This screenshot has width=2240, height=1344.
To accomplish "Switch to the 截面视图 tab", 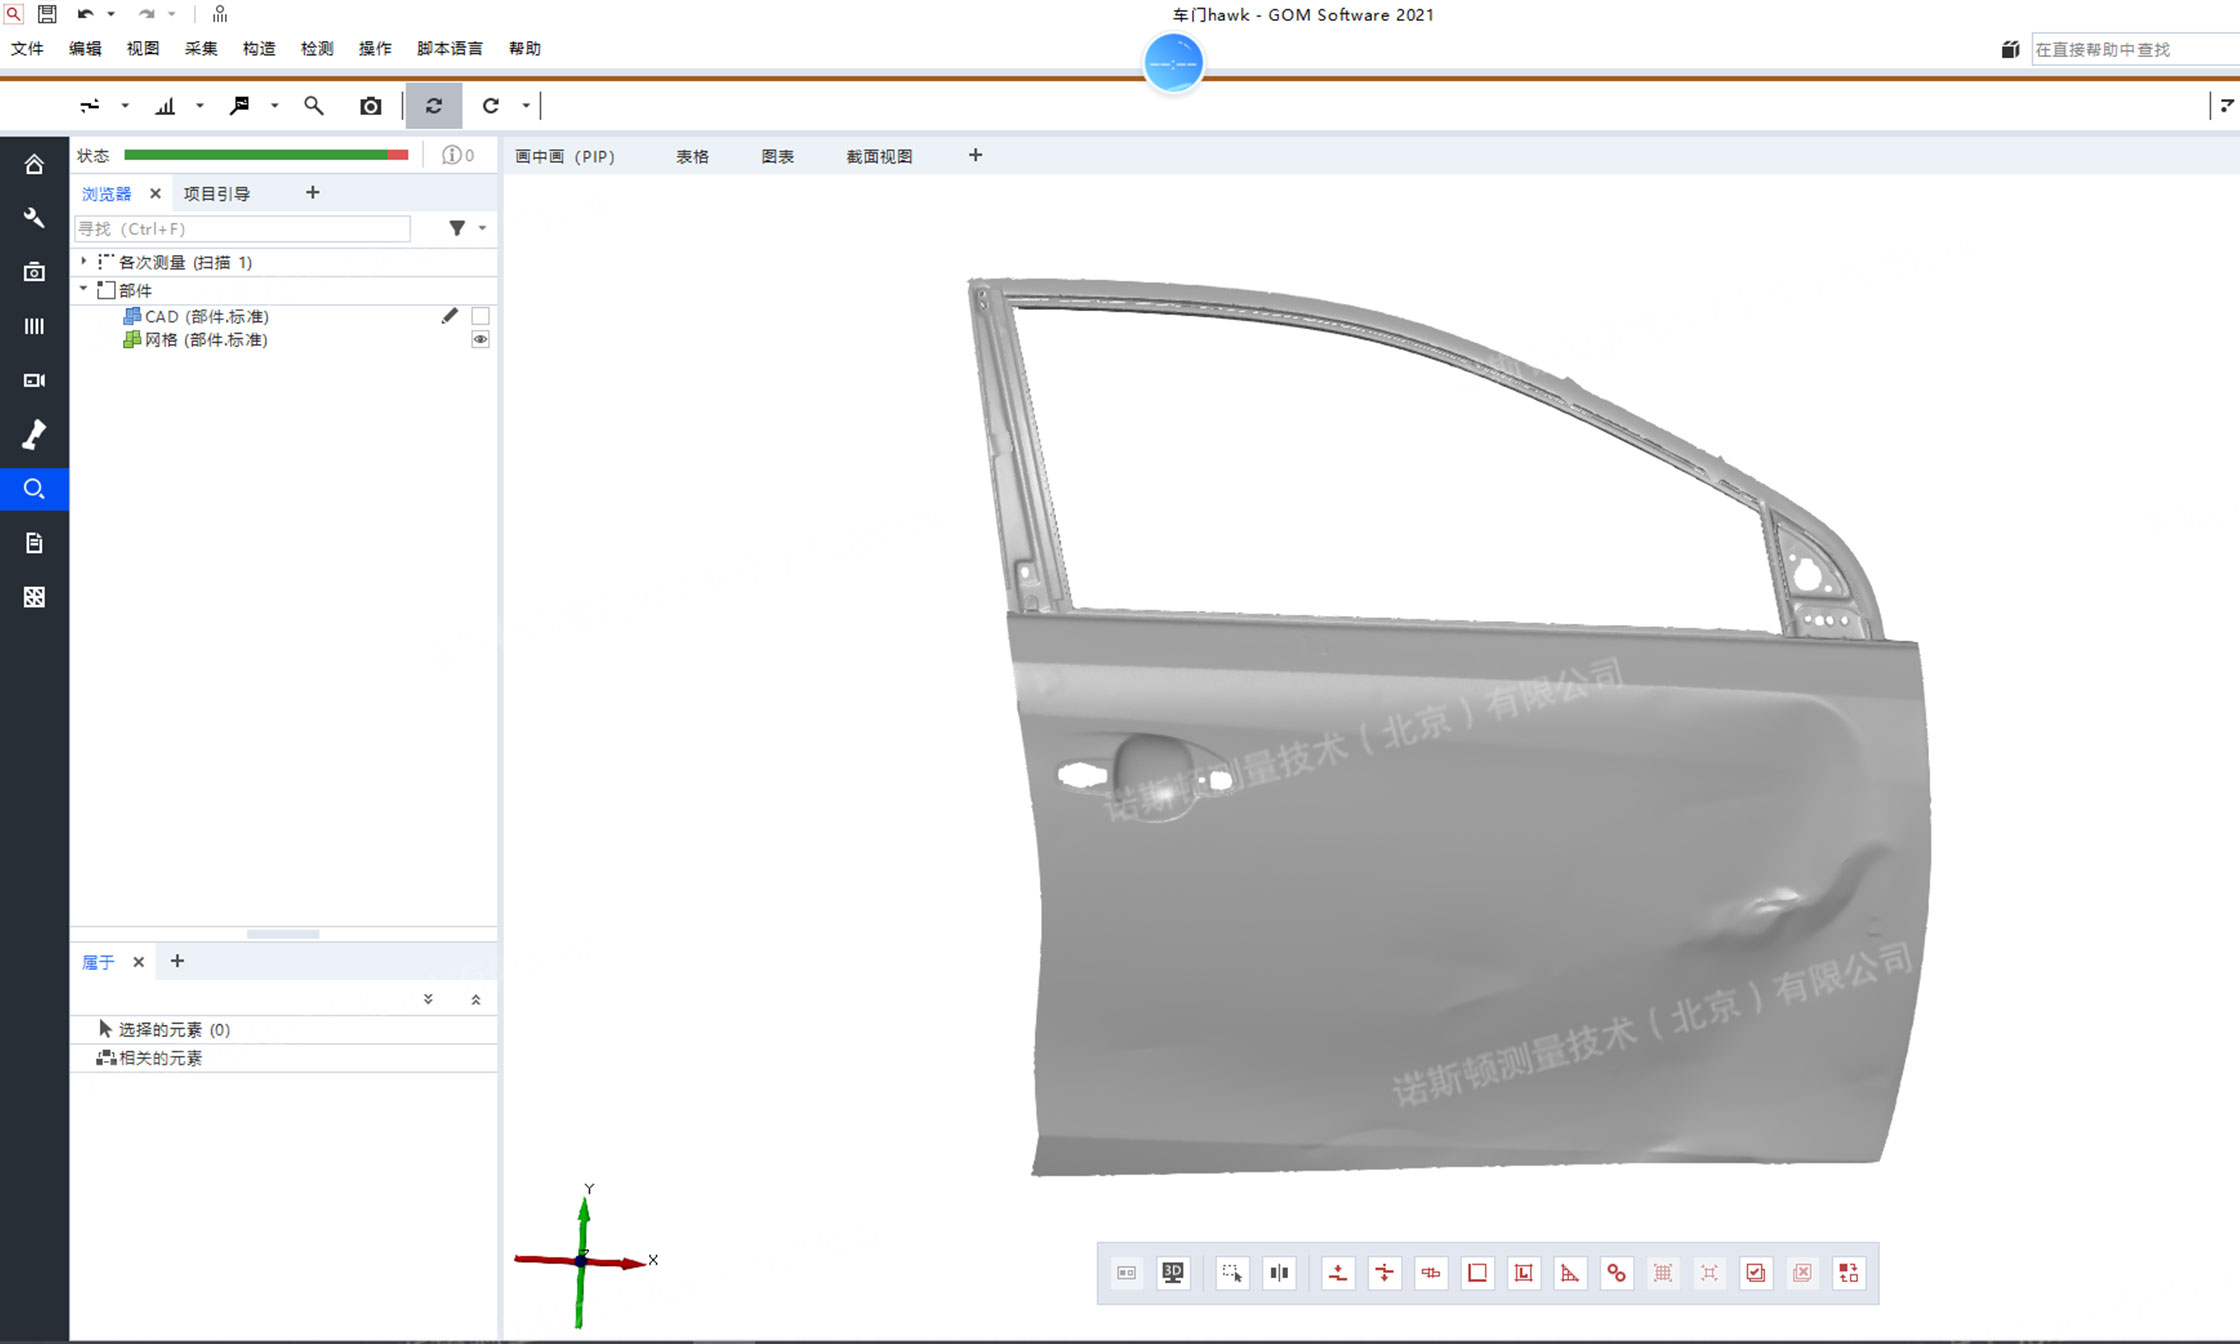I will (x=879, y=156).
